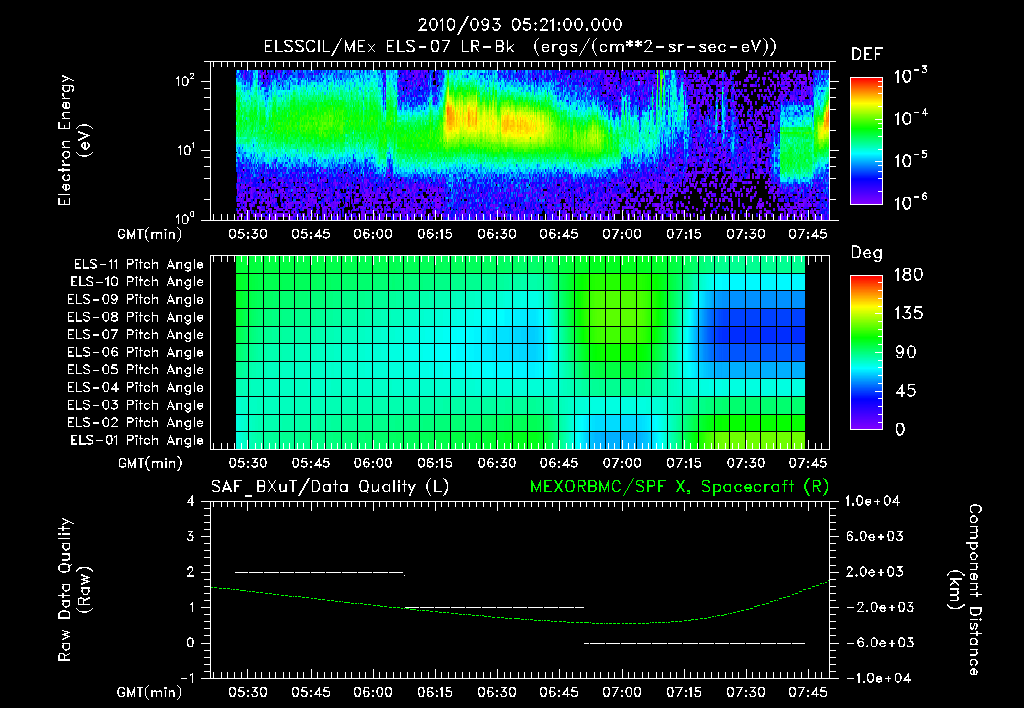The height and width of the screenshot is (708, 1024).
Task: Click 07:30 tick on the bottom plot time axis
Action: pos(746,692)
